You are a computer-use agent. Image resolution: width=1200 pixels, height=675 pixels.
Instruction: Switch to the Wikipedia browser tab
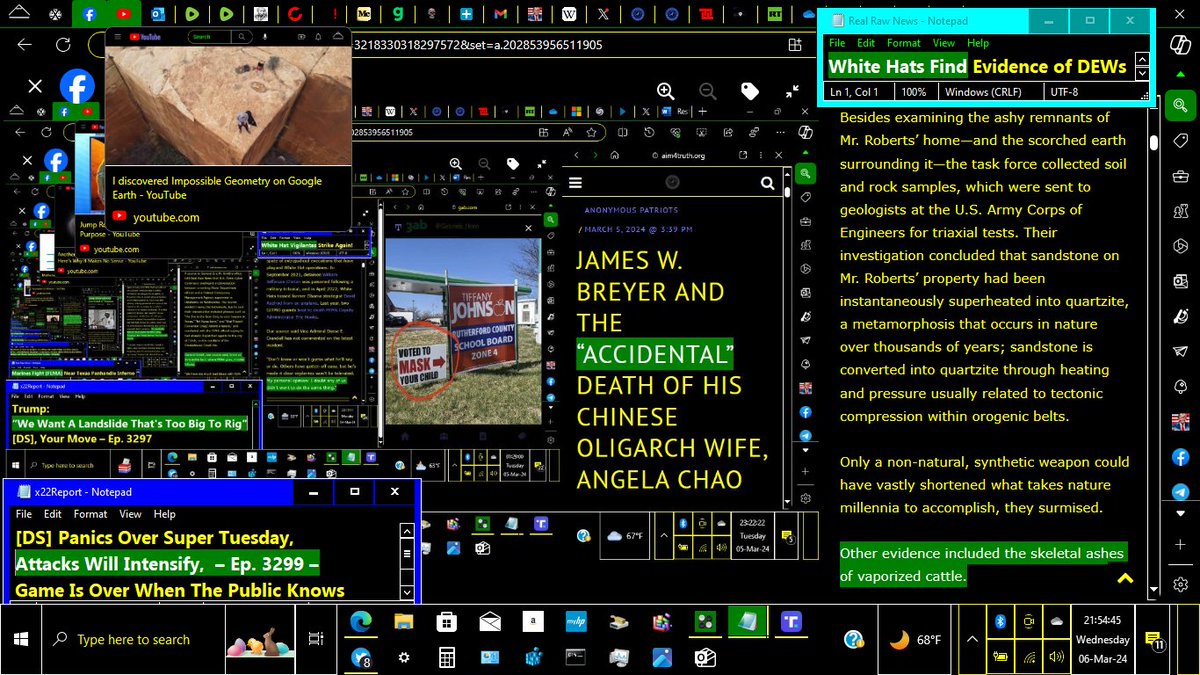click(x=569, y=15)
